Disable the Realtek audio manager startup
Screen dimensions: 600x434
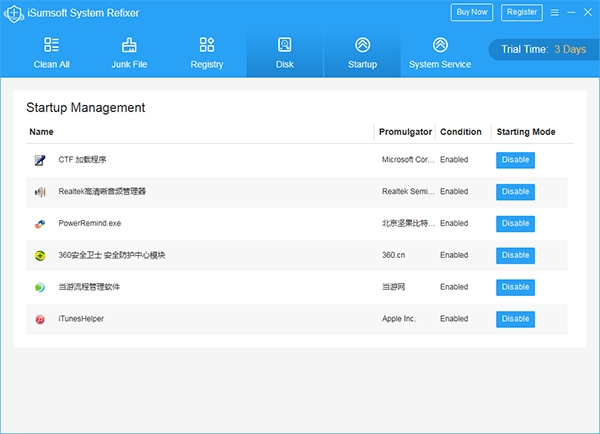tap(515, 192)
